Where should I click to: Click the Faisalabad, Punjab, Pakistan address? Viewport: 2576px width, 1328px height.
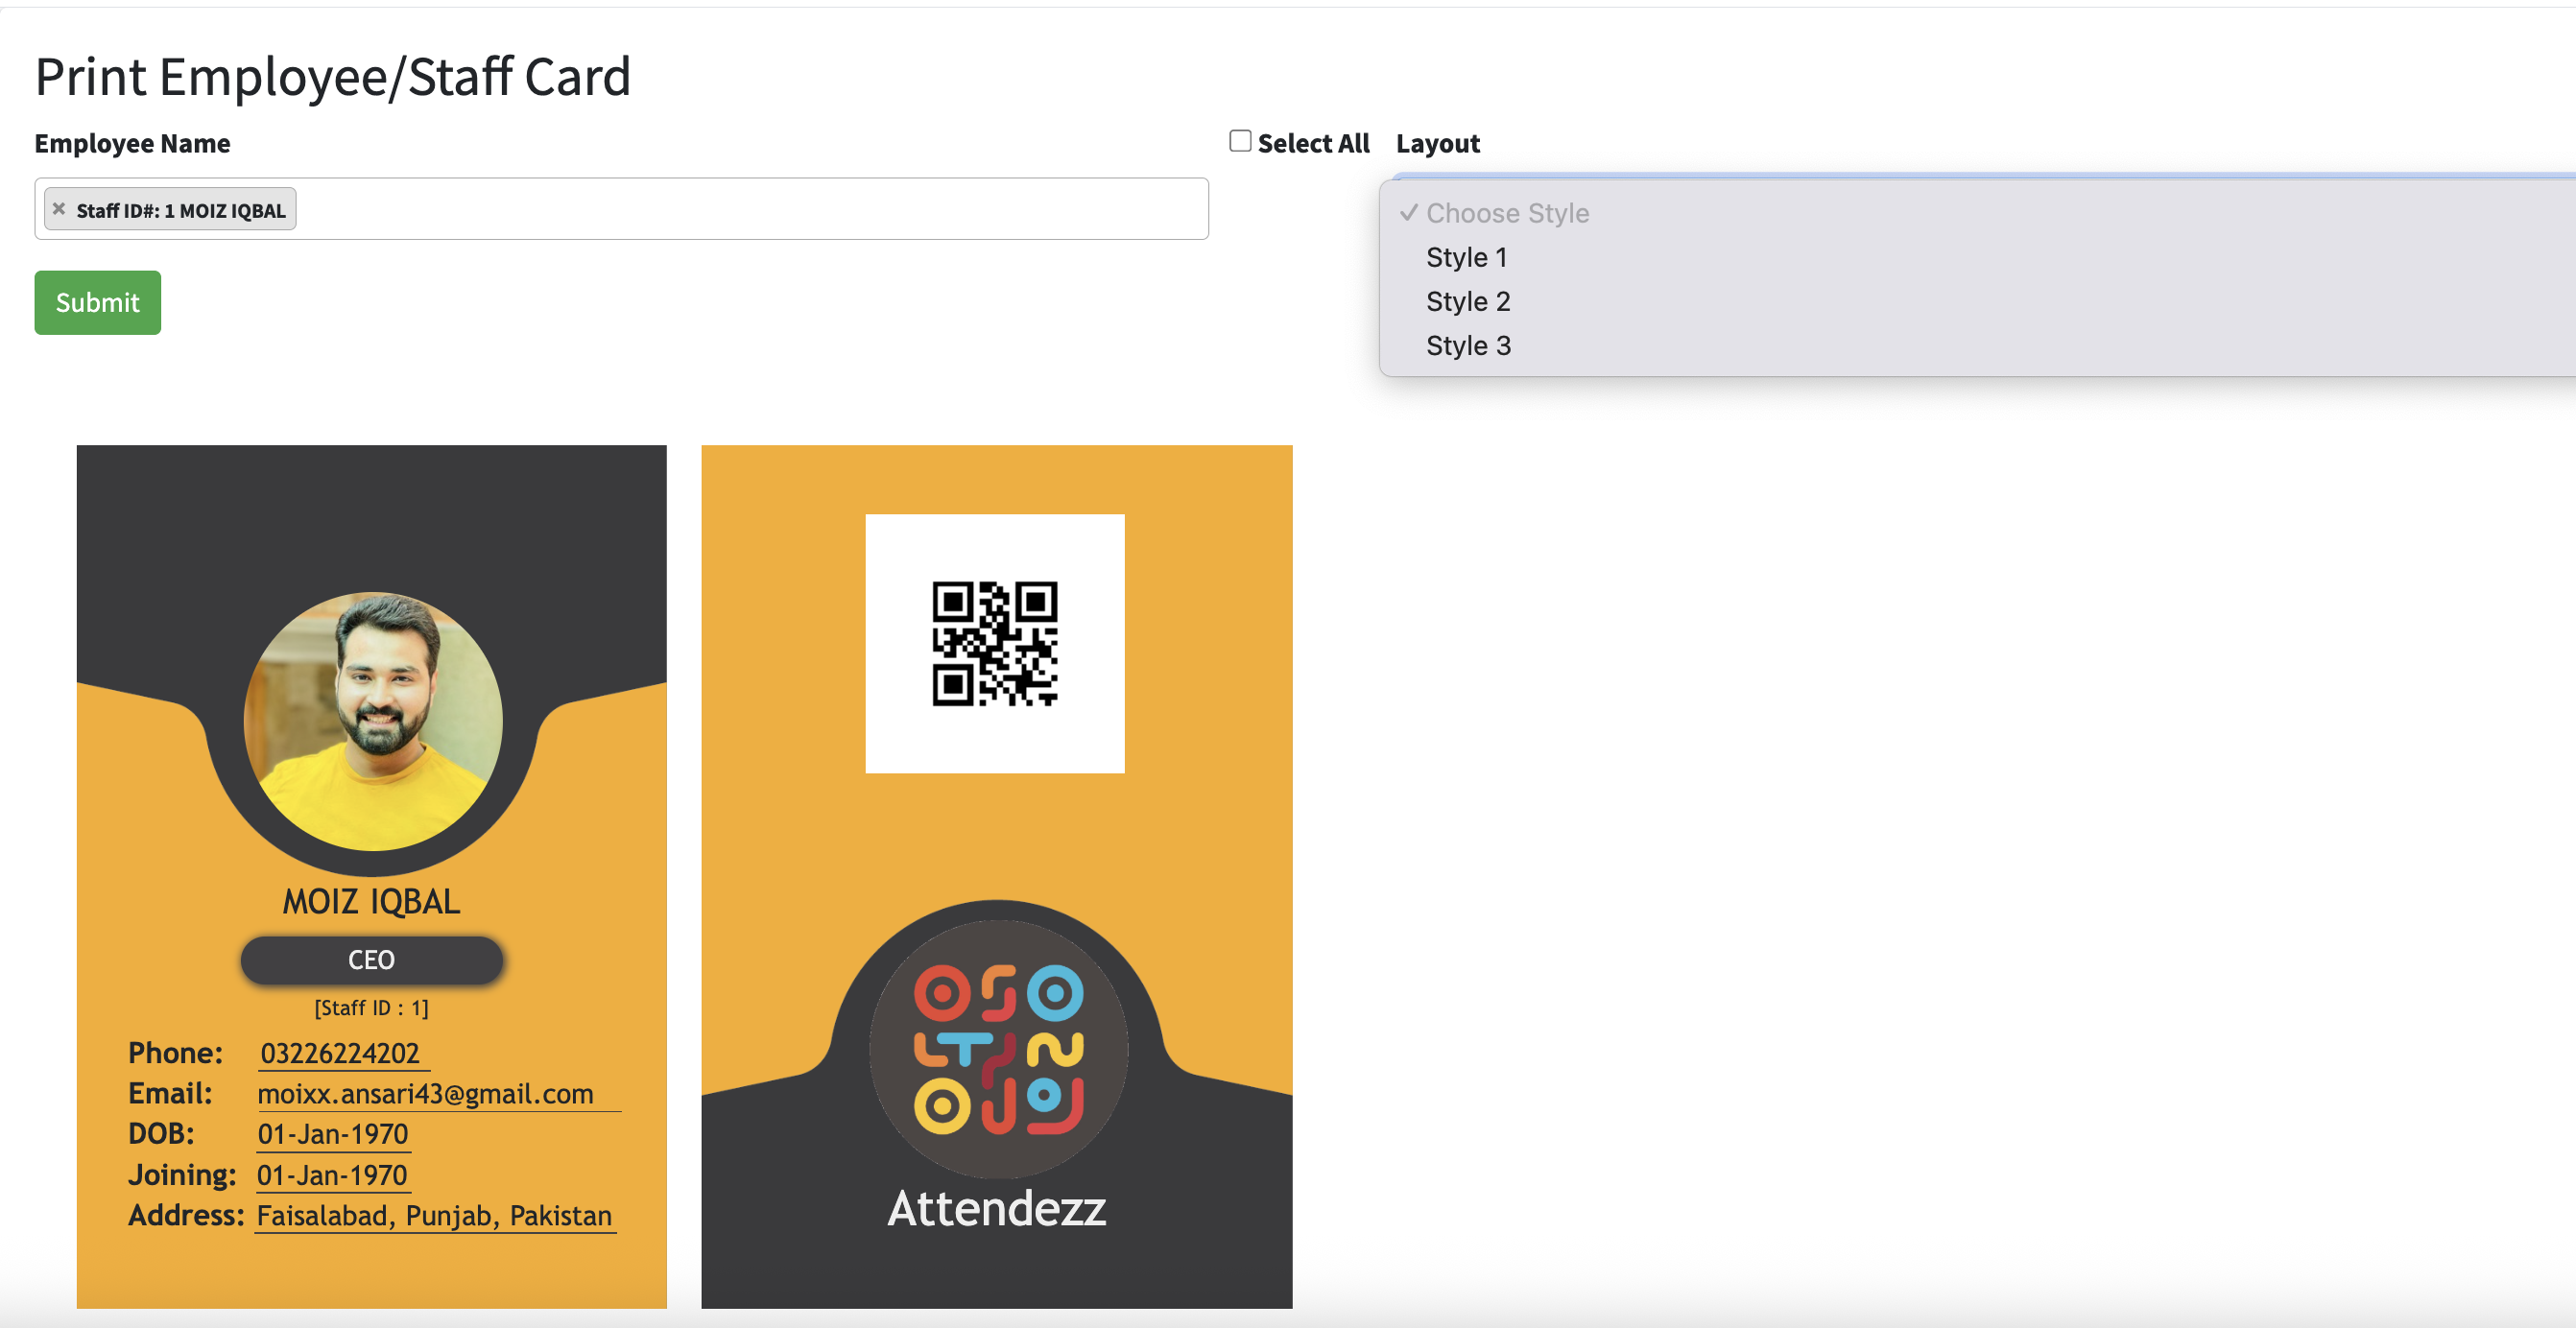434,1216
